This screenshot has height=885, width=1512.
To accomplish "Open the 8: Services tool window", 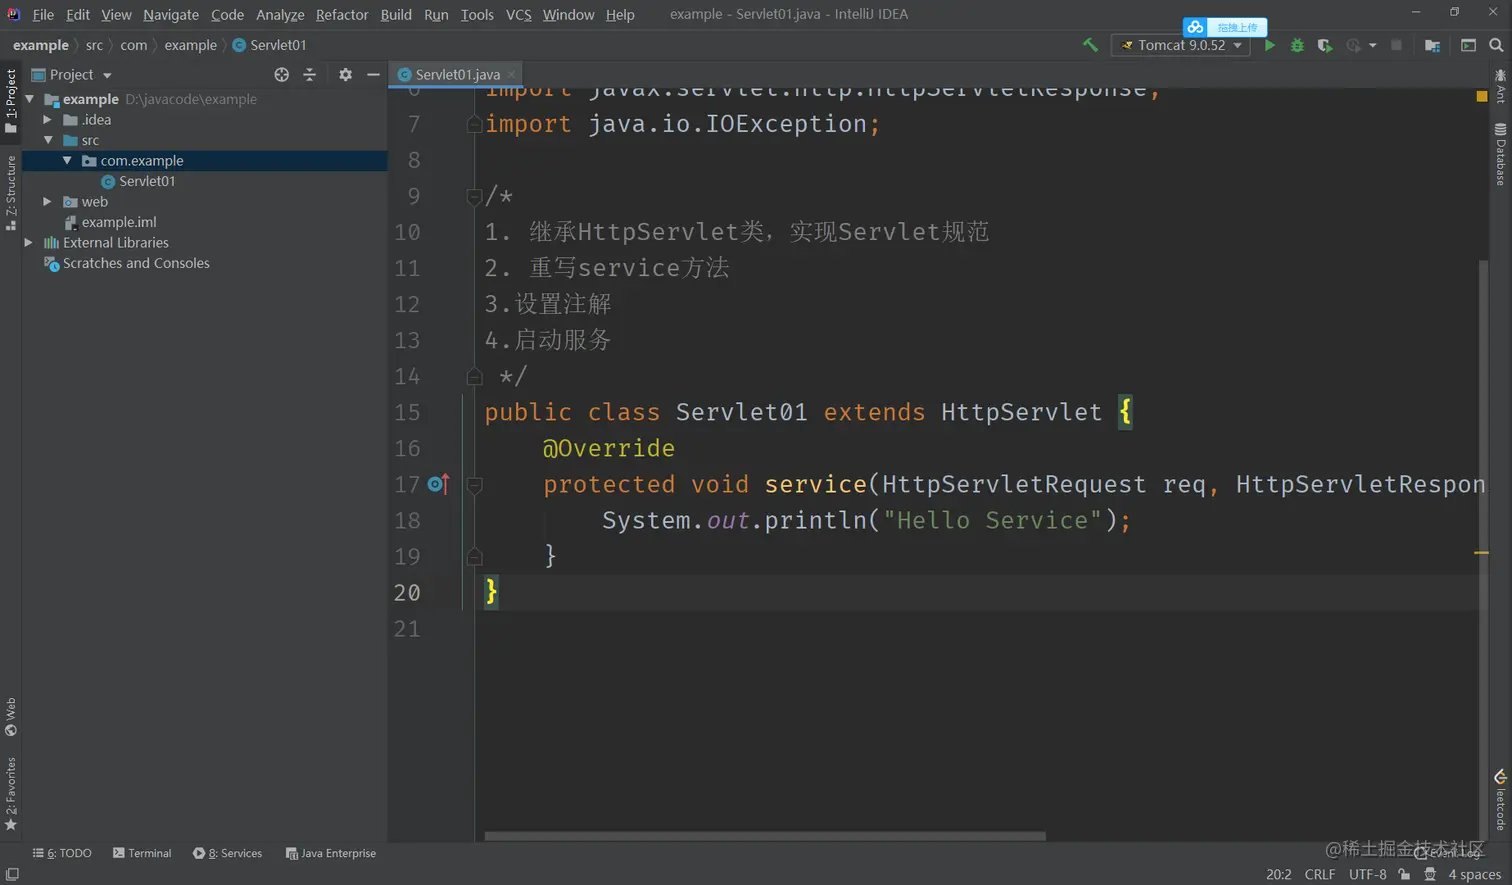I will pos(227,853).
